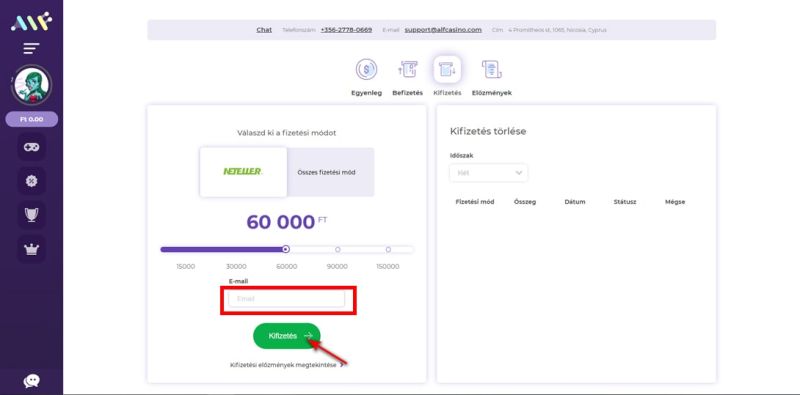Click the Alf casino logo
The width and height of the screenshot is (800, 395).
(x=31, y=21)
